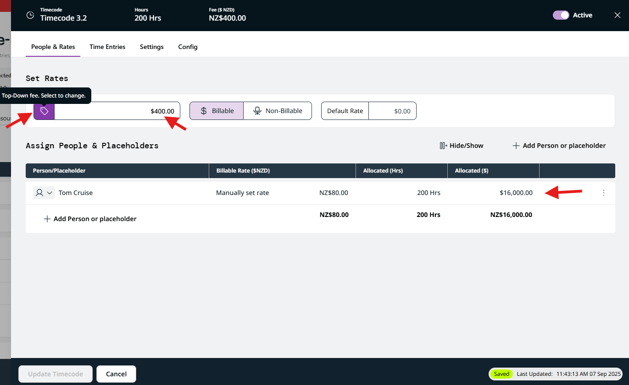The image size is (629, 385).
Task: Click Tom Cruise's NZ$80.00 rate value
Action: pos(333,192)
